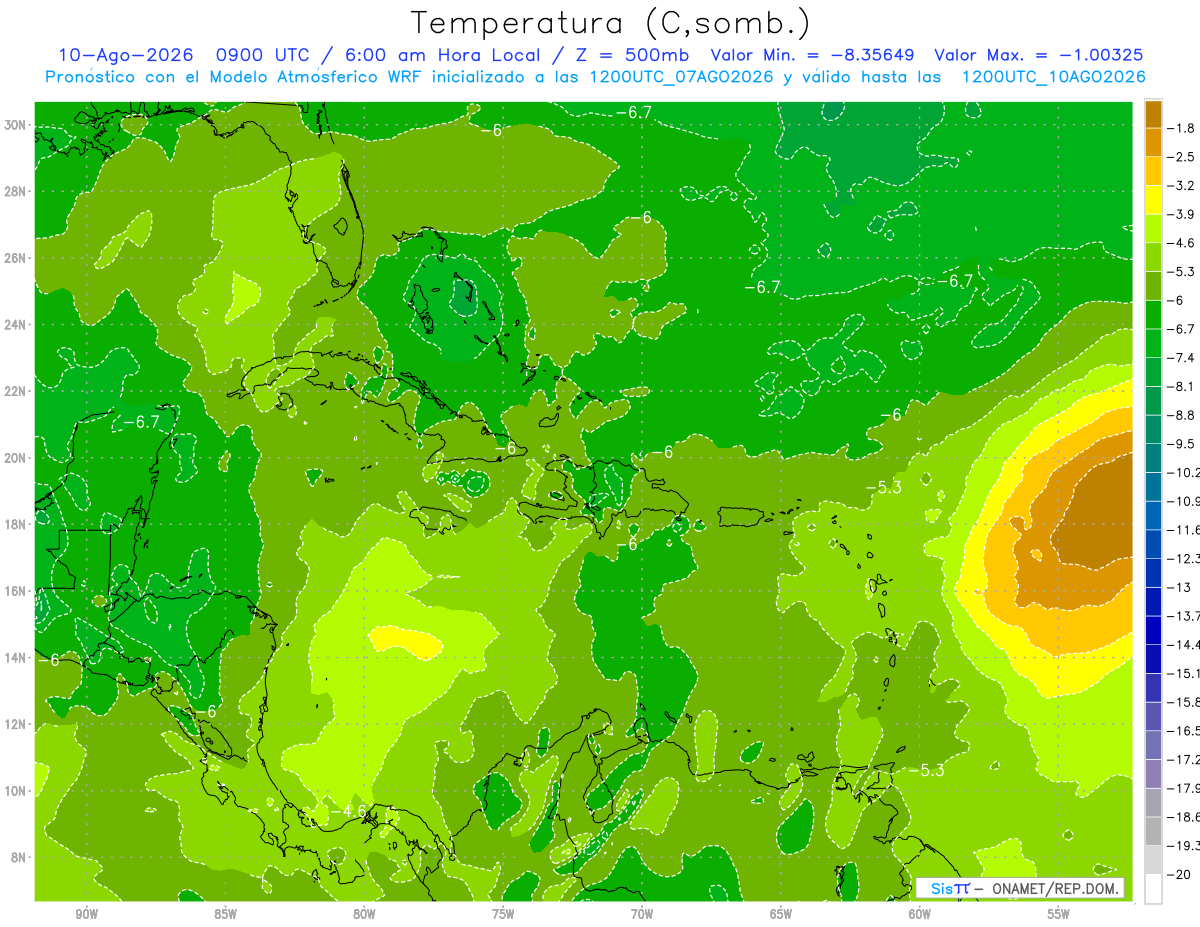Pick the purple swatch between -17.2 and -17.9
Viewport: 1200px width, 927px height.
pyautogui.click(x=1153, y=773)
